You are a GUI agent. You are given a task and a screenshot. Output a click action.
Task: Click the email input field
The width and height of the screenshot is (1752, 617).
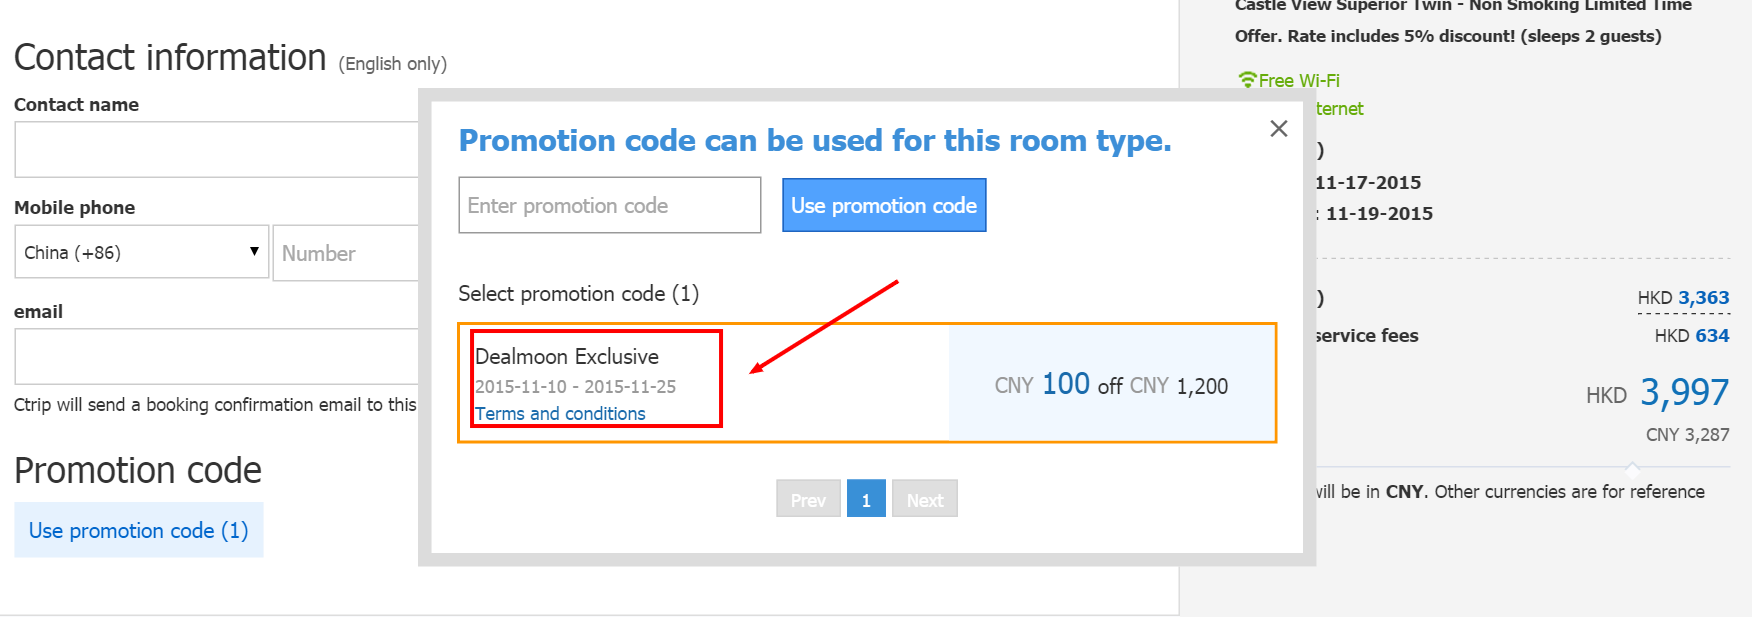coord(217,356)
